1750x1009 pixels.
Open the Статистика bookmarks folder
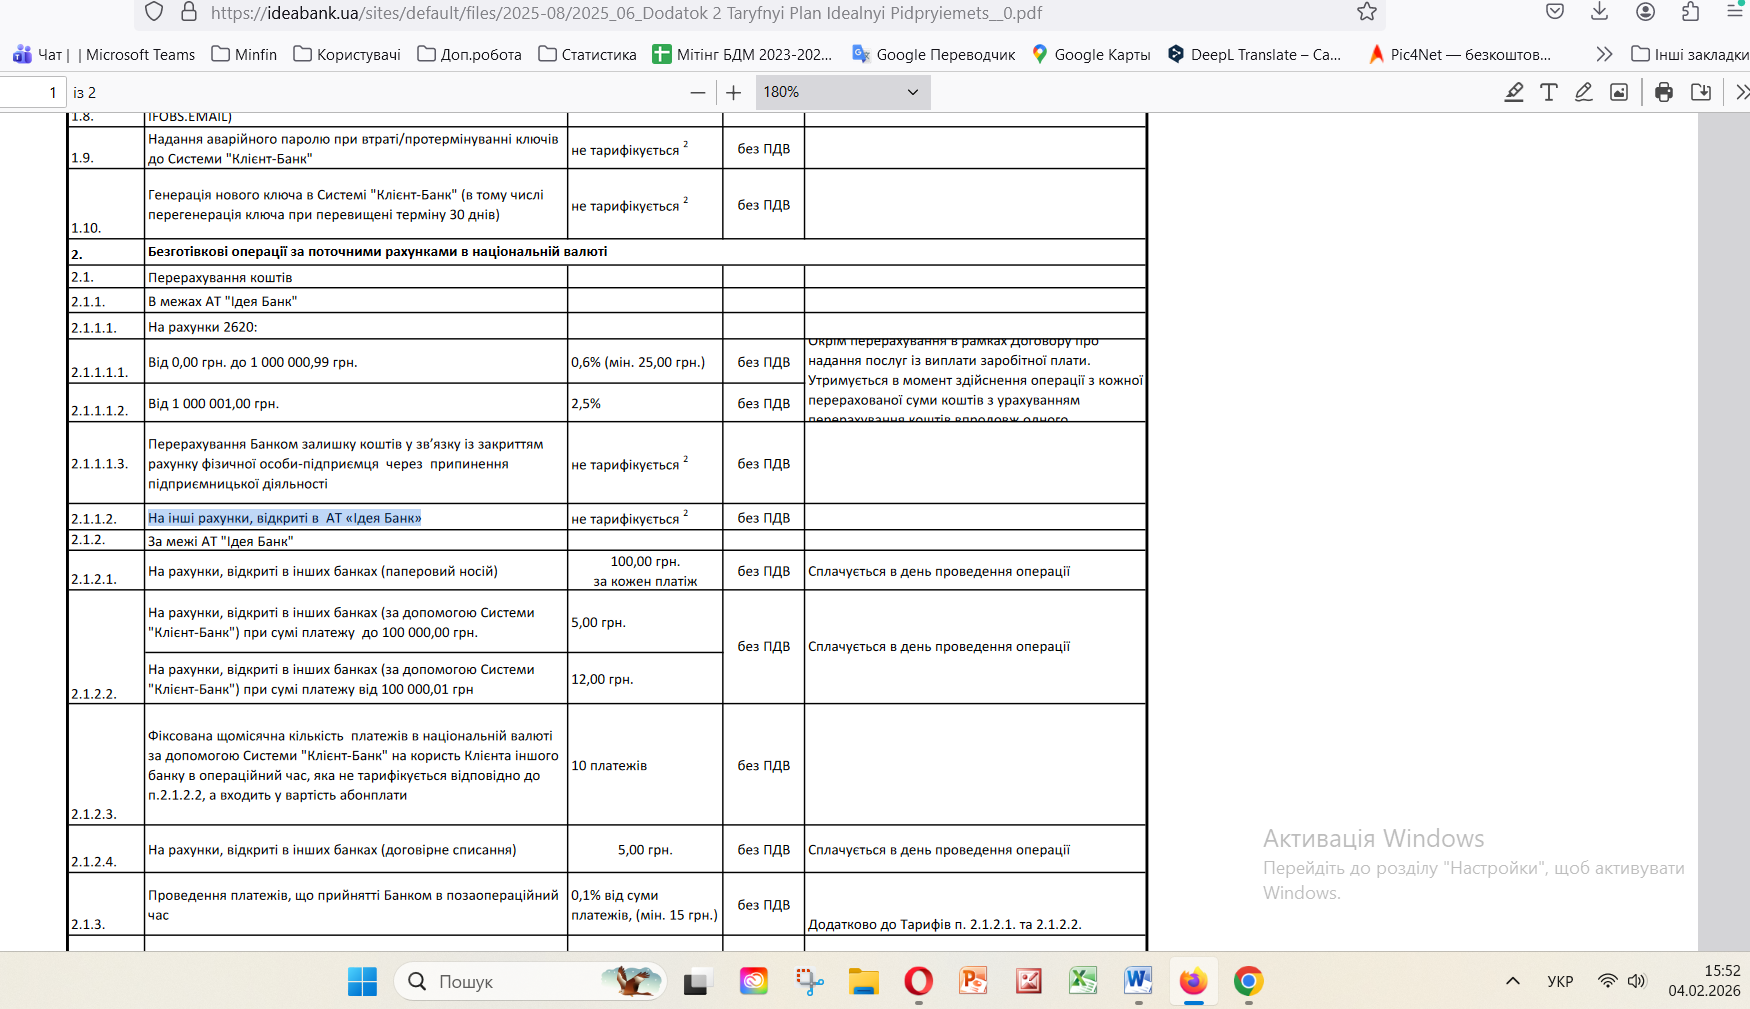pos(587,54)
